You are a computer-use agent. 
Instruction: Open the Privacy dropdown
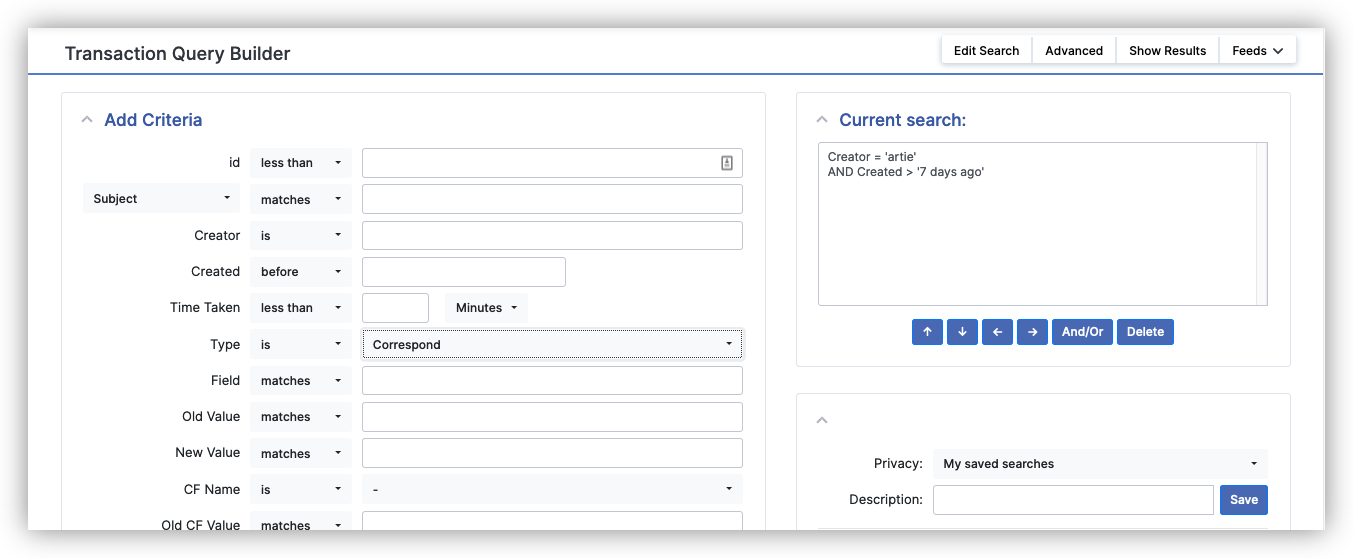point(1100,464)
